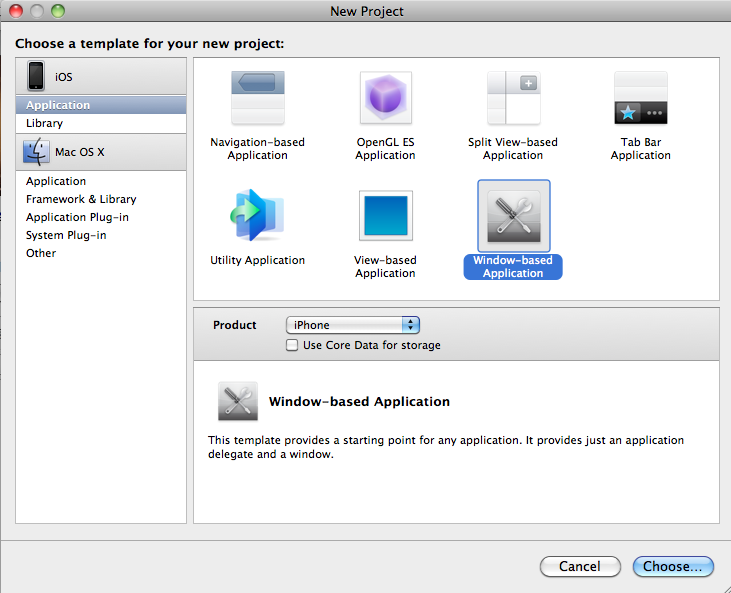Select Application Plug-in category
This screenshot has height=593, width=731.
pos(101,217)
